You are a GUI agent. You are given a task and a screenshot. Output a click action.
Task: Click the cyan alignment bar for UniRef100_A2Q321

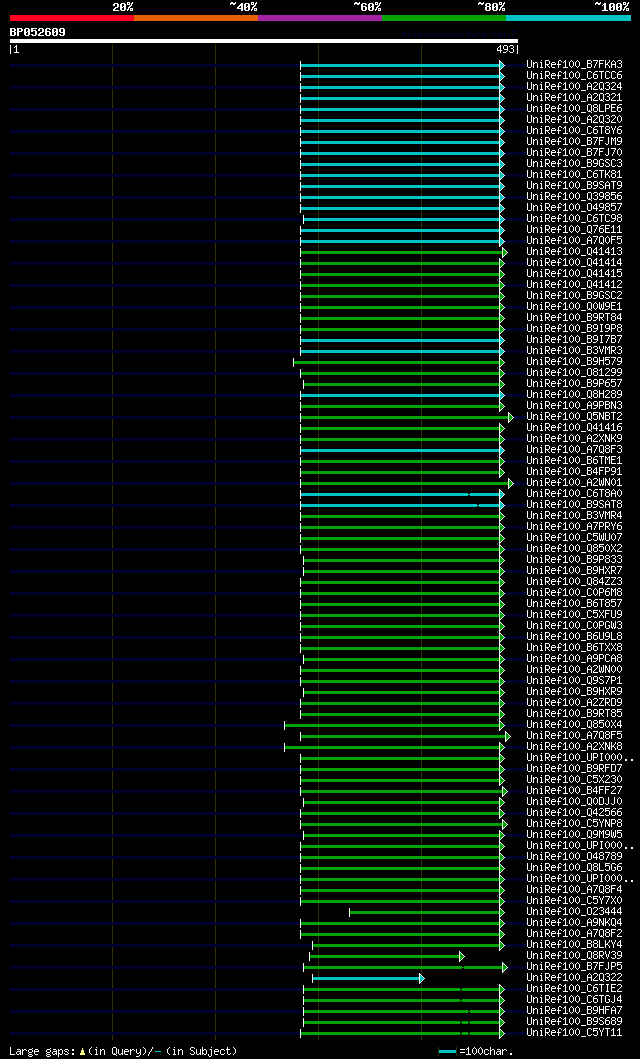point(402,98)
